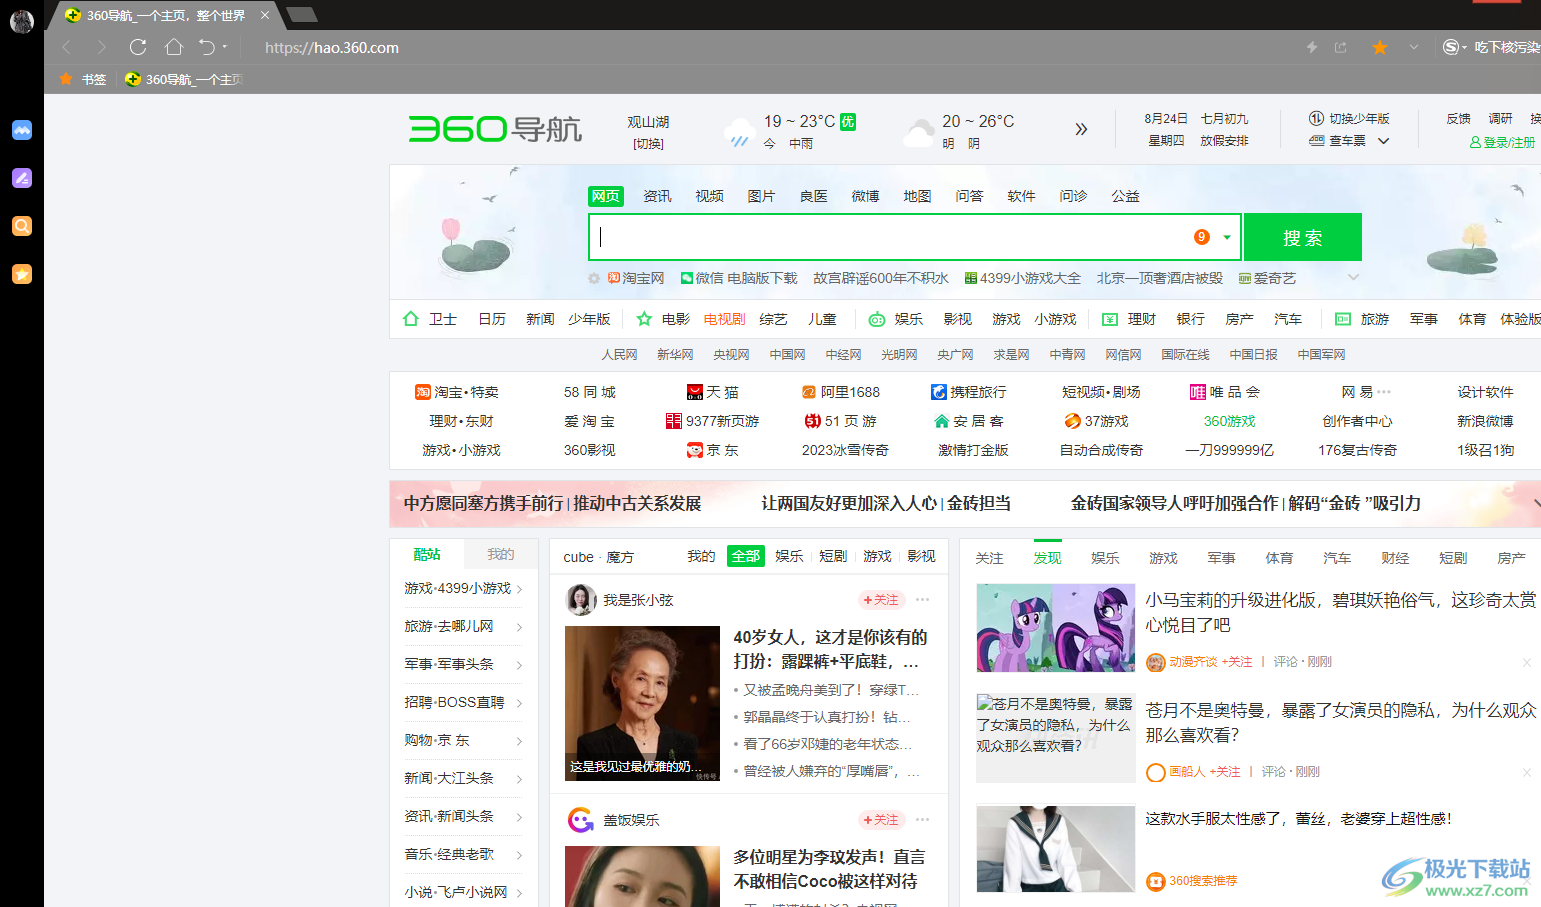Follow 我是张小弦 with the +关注 button

click(x=881, y=600)
